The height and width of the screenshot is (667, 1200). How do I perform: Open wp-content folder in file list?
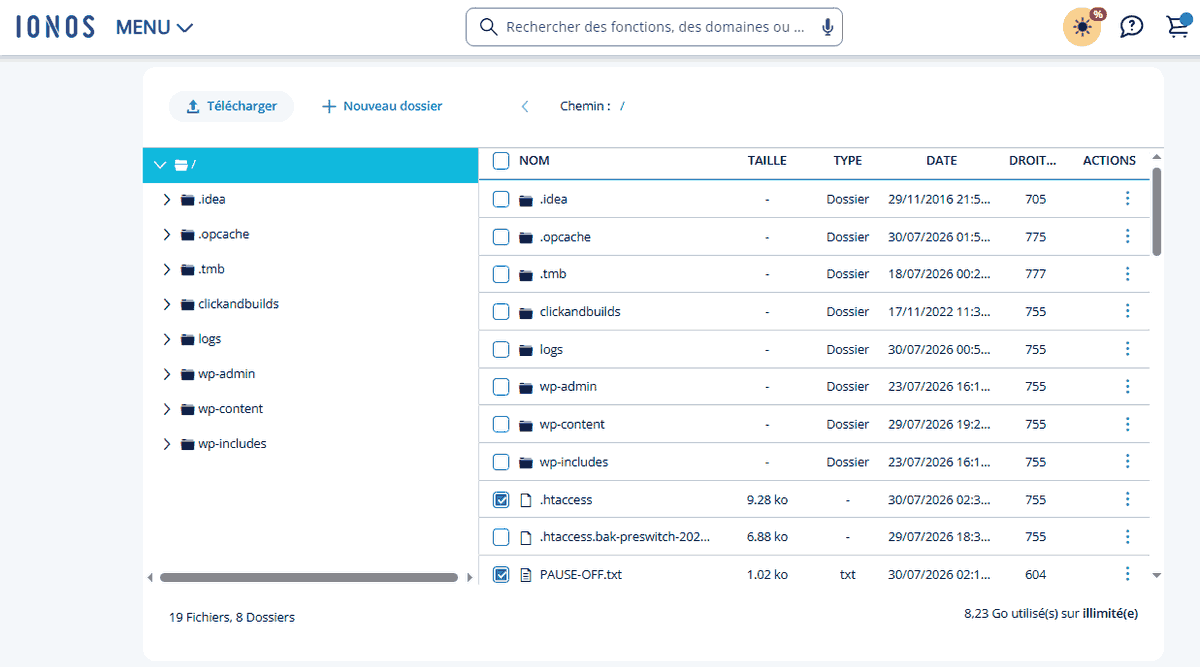572,425
